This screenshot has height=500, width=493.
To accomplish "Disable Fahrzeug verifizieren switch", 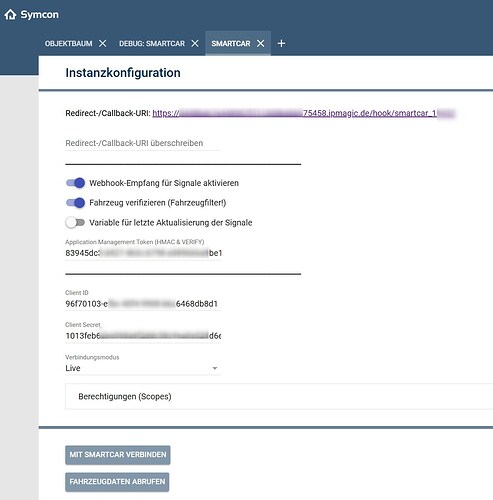I will tap(75, 203).
